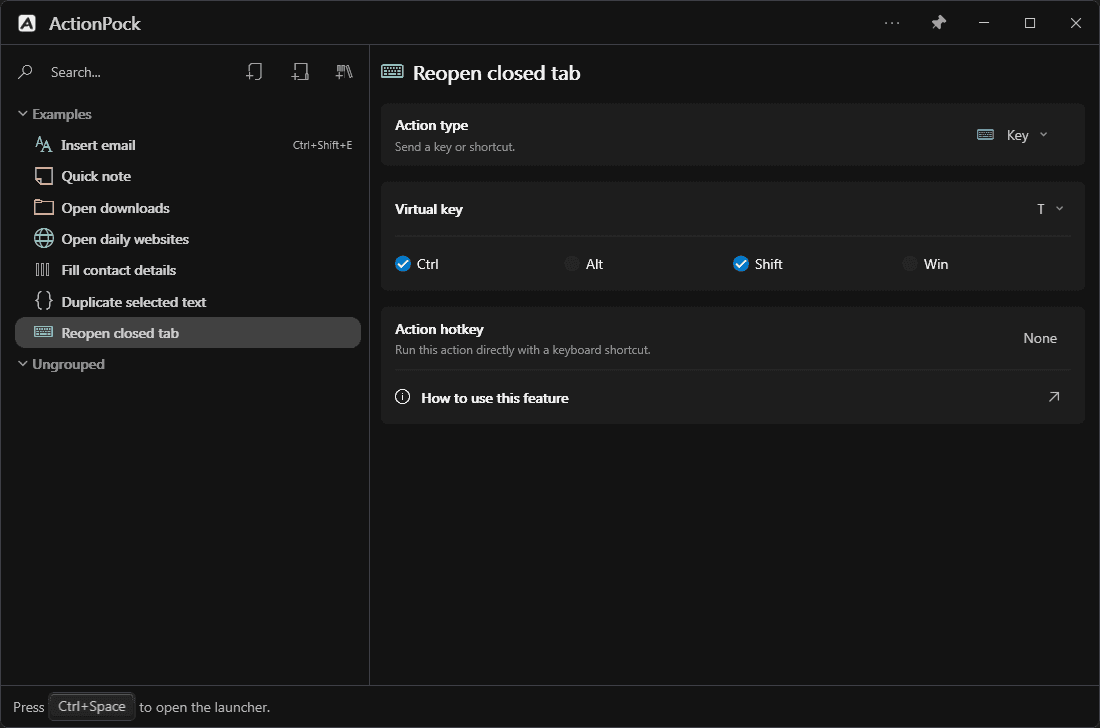Click keyboard icon in Reopen closed tab row
Viewport: 1100px width, 728px height.
(x=43, y=332)
